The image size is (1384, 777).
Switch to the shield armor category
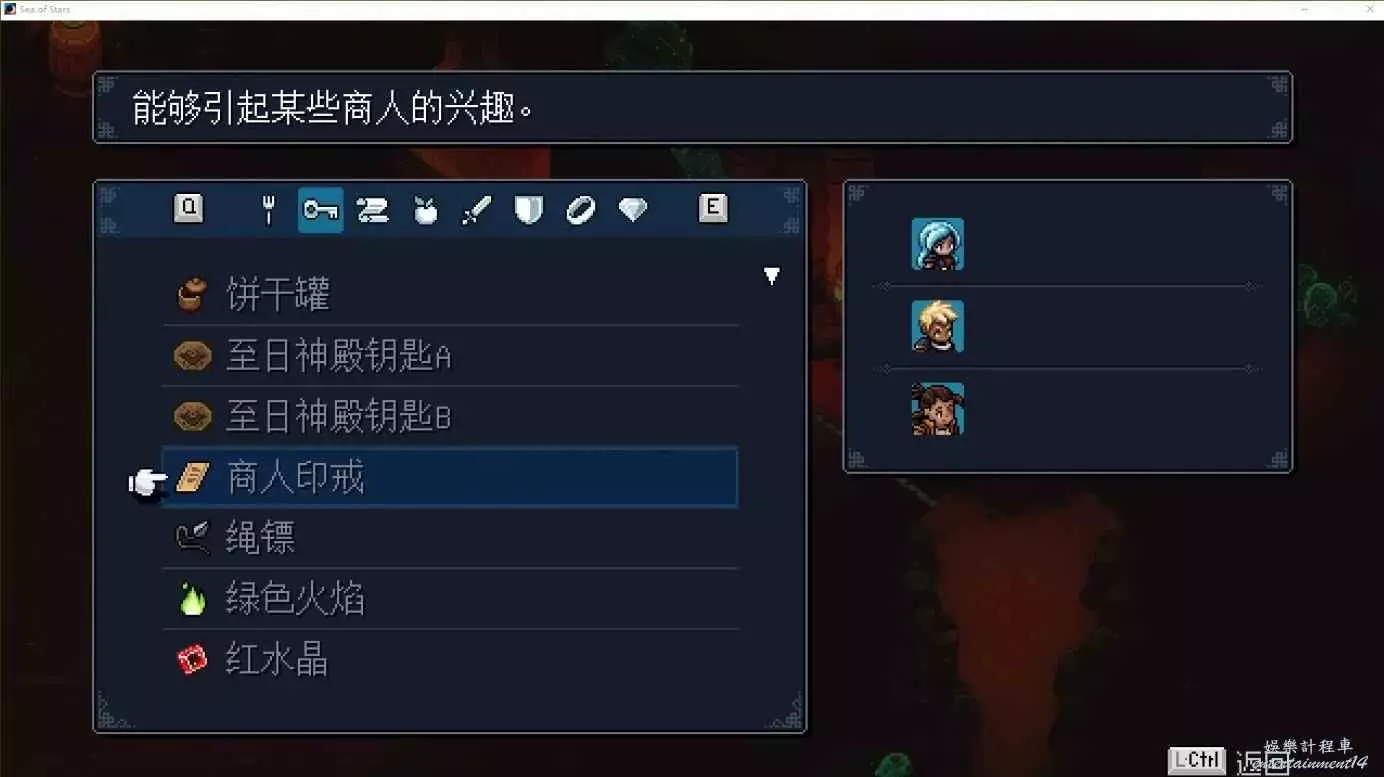click(x=528, y=210)
